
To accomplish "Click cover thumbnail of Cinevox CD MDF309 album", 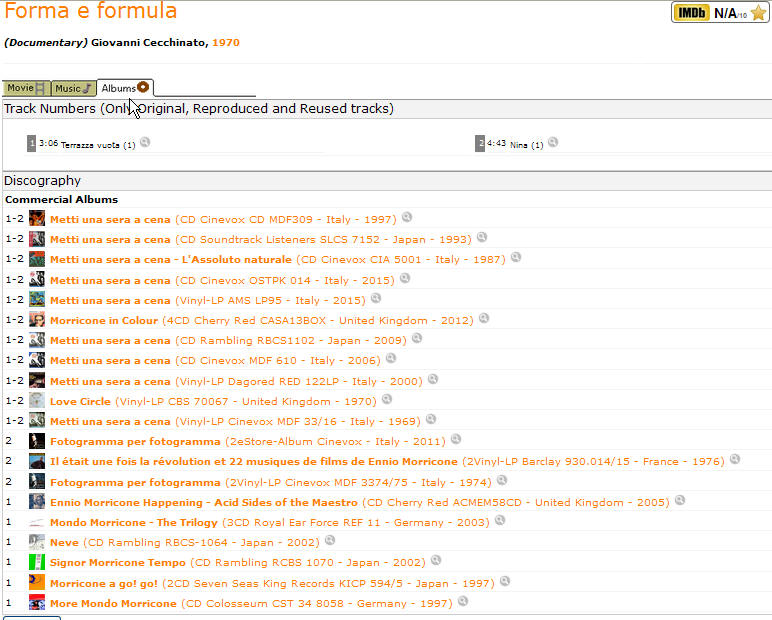I will pyautogui.click(x=37, y=219).
